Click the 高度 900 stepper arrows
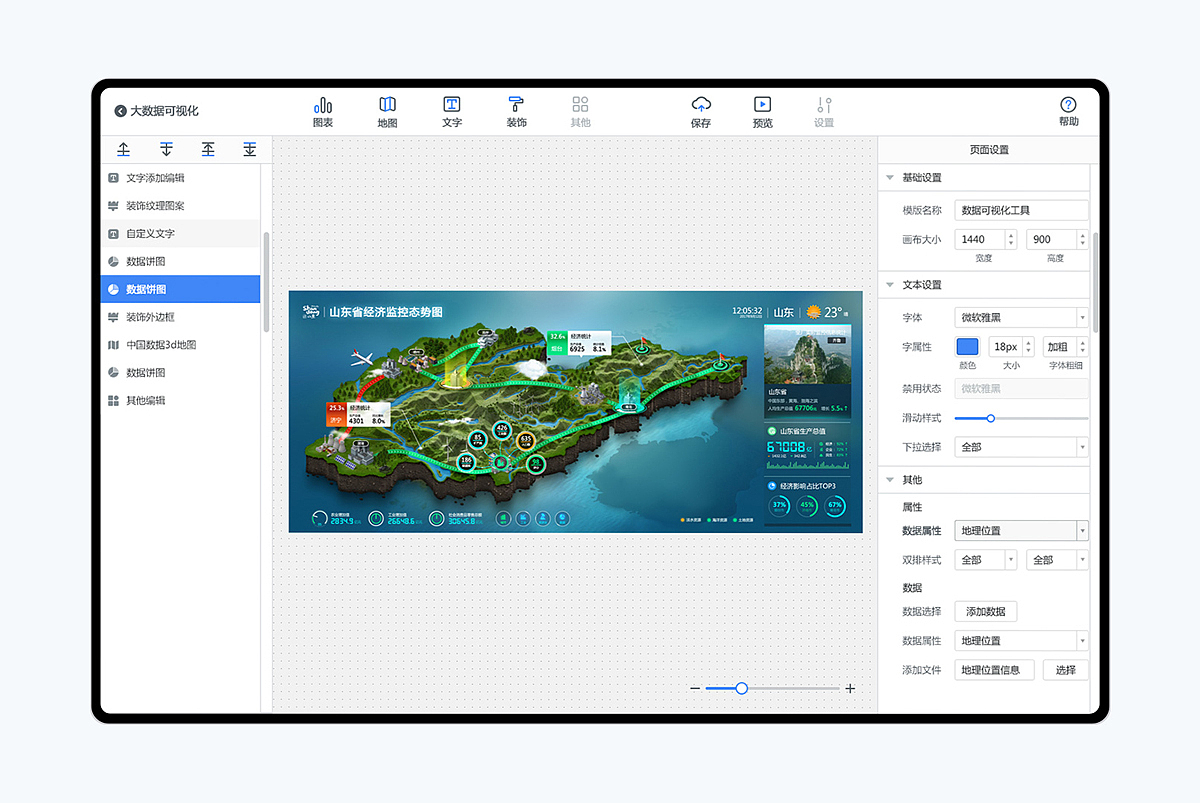 click(x=1082, y=239)
